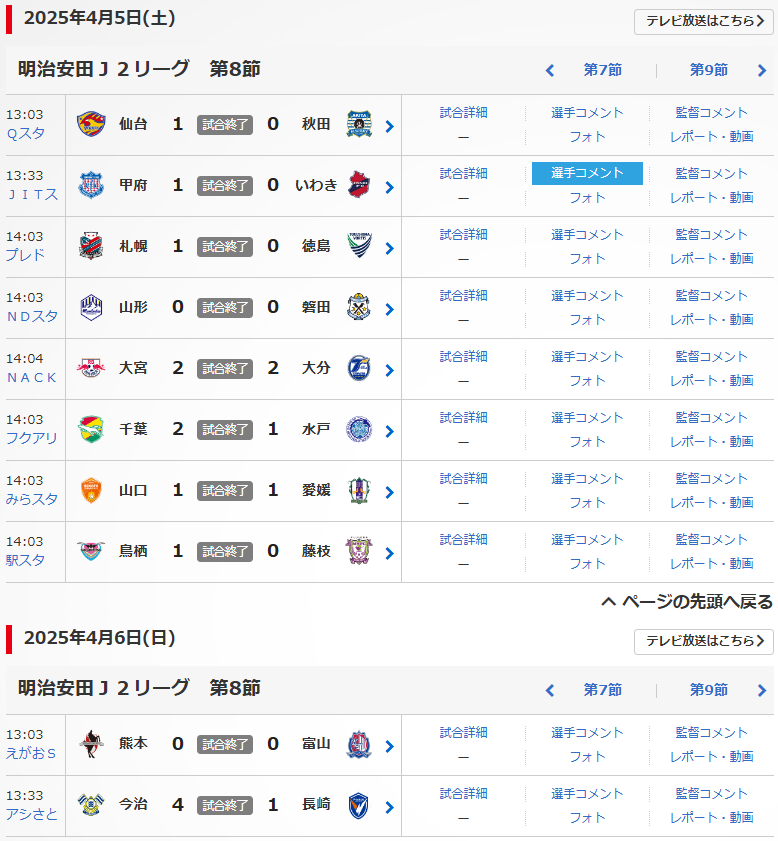778x841 pixels.
Task: Click the Kofu team crest icon
Action: (x=91, y=186)
